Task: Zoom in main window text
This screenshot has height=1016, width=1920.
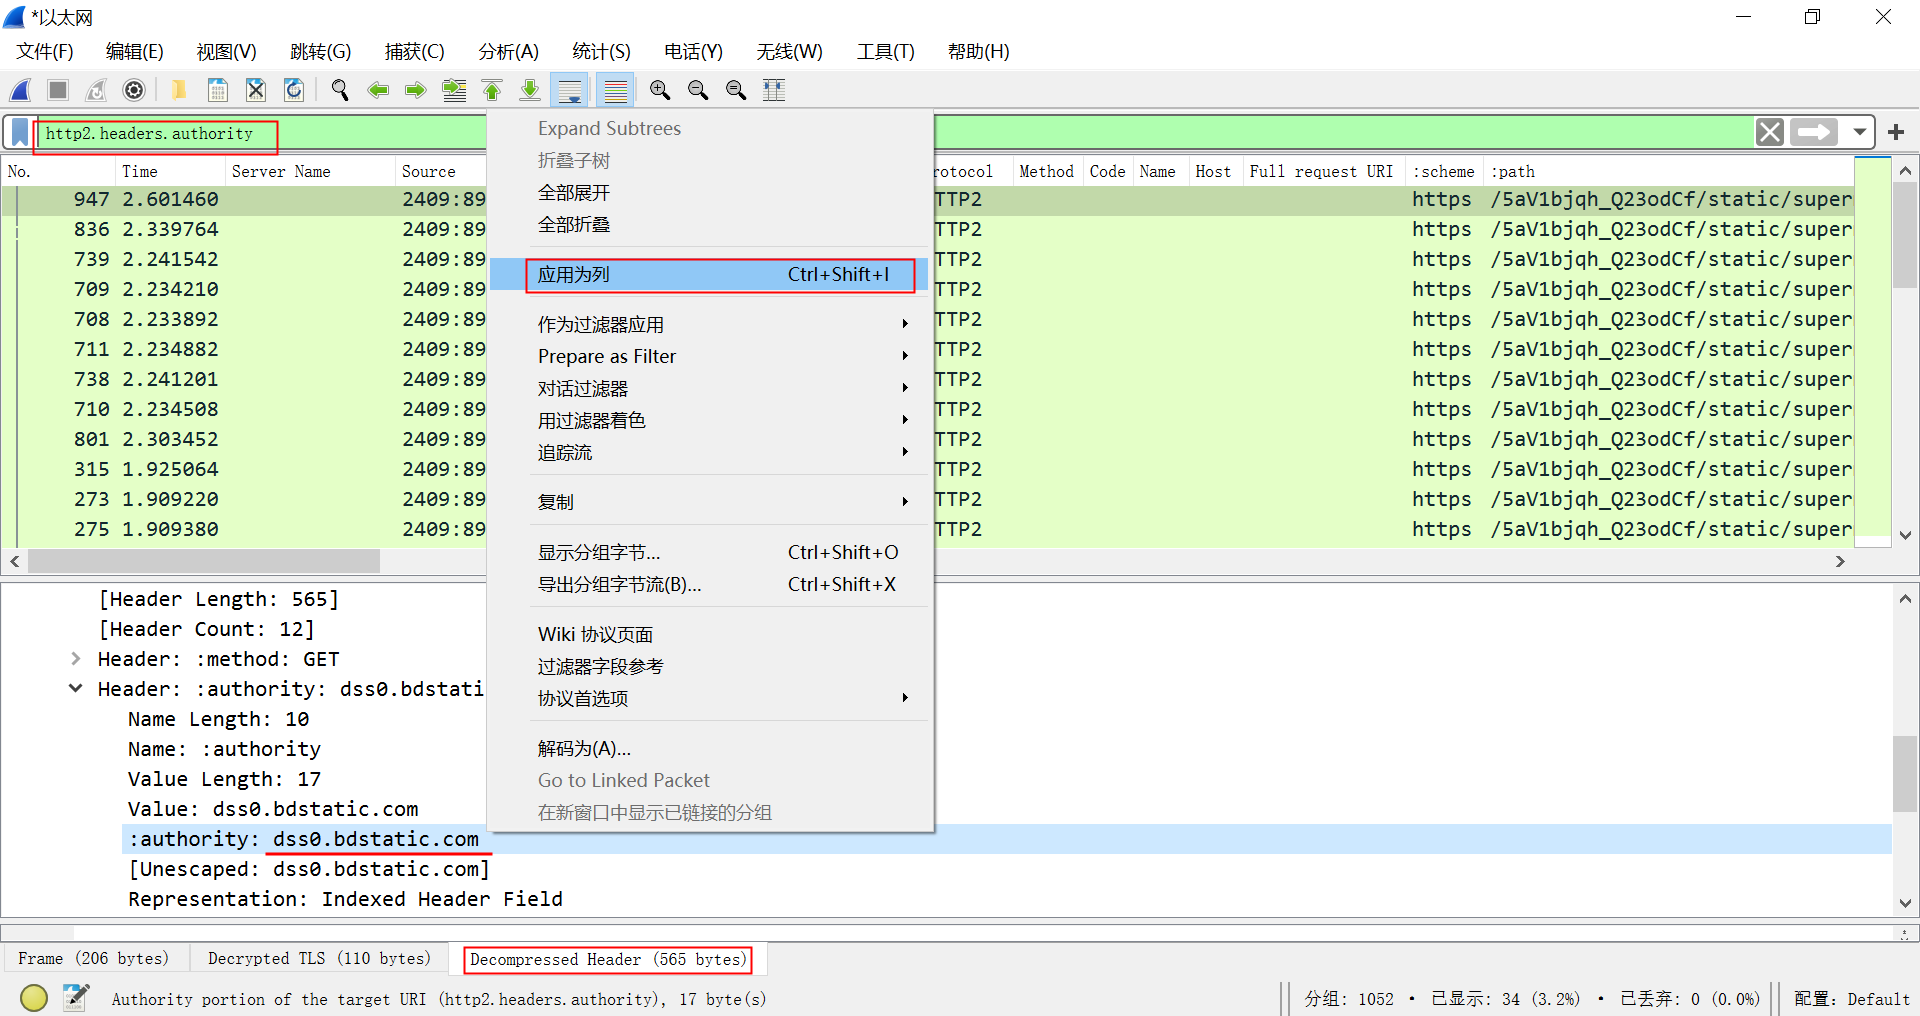Action: coord(660,90)
